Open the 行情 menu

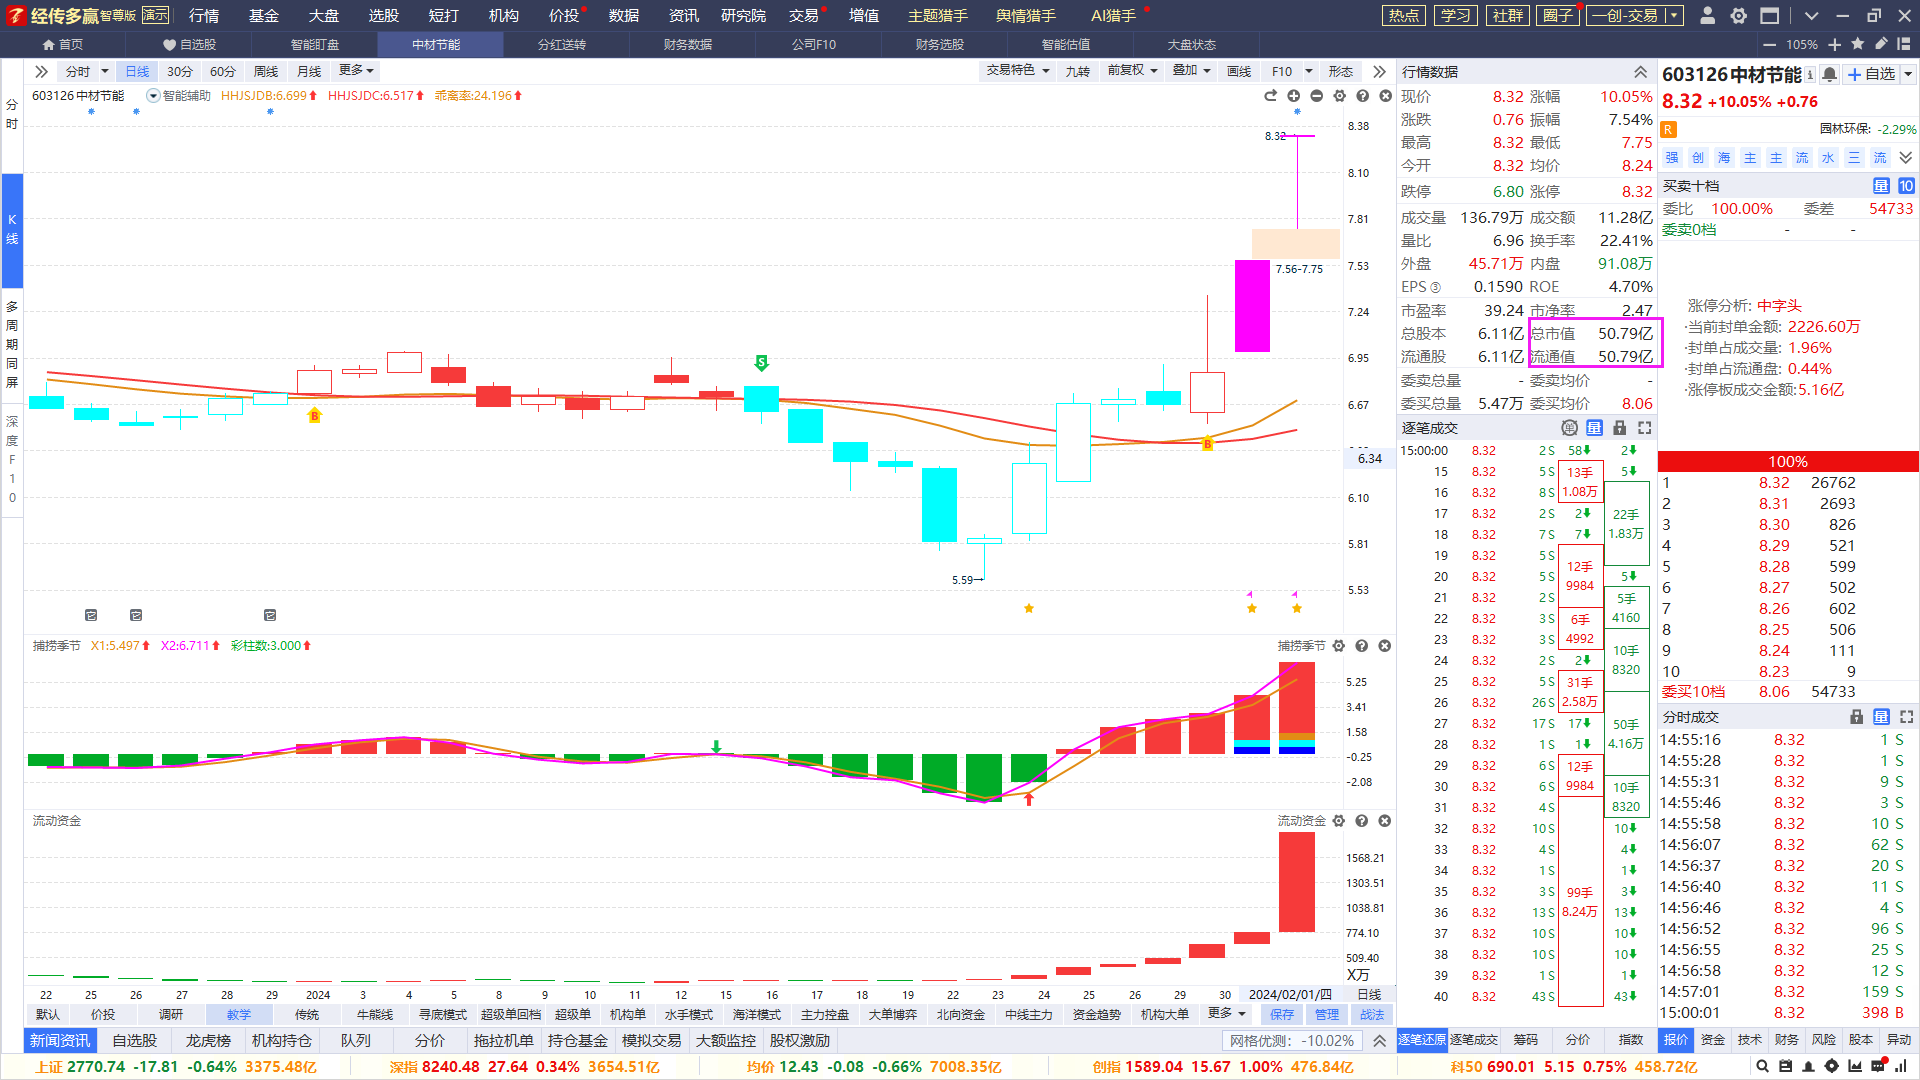tap(204, 15)
